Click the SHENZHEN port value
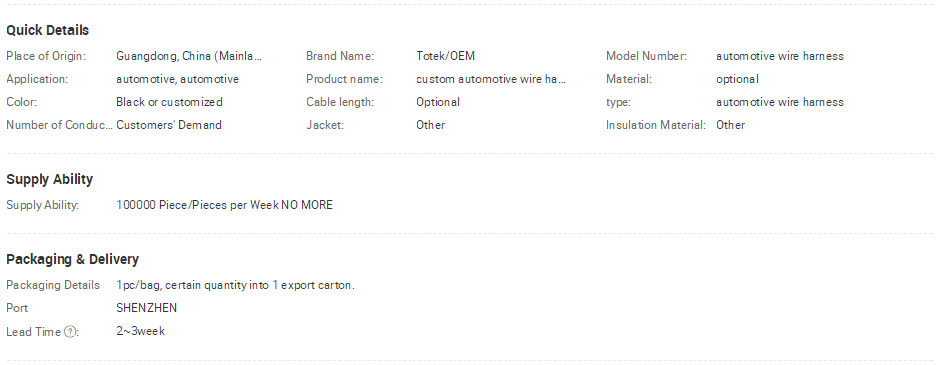This screenshot has width=939, height=365. pos(147,308)
